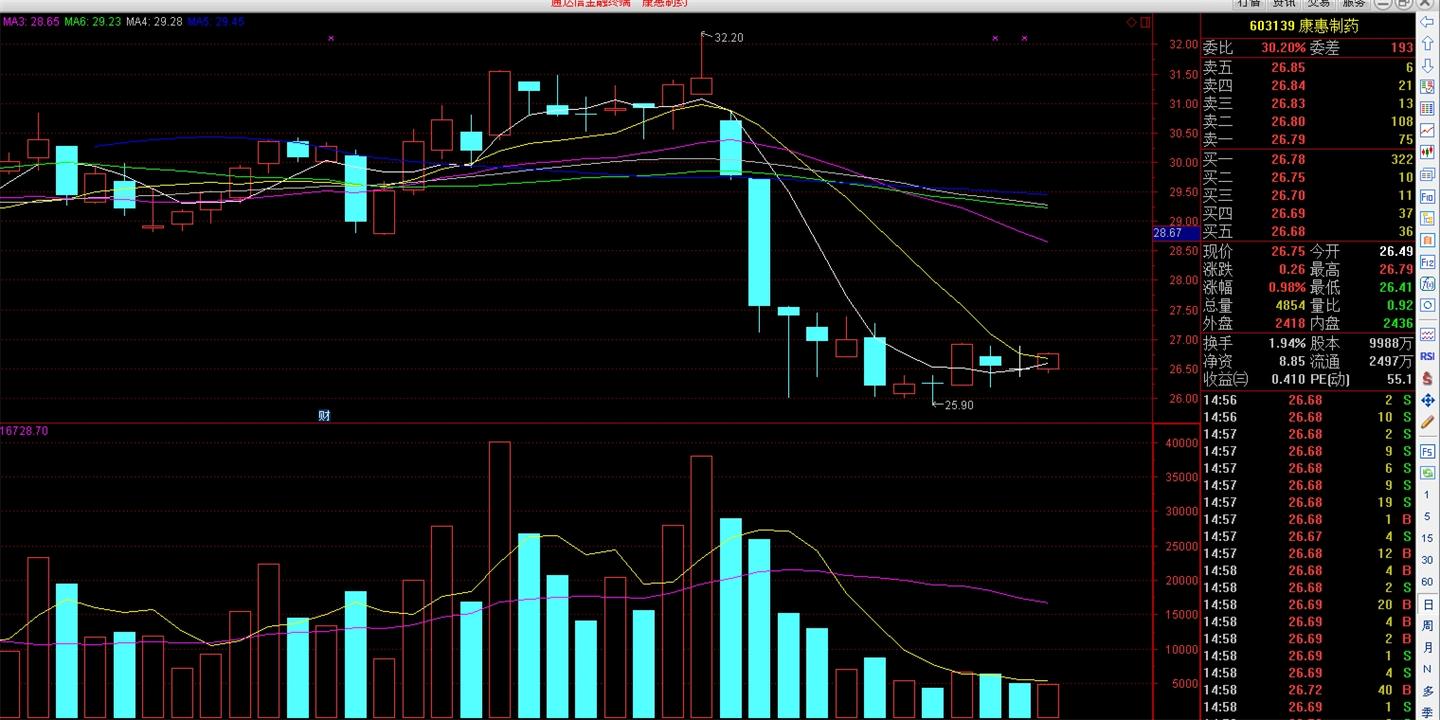Screen dimensions: 1440x720
Task: Click the 16728.70 volume indicator value
Action: point(24,431)
